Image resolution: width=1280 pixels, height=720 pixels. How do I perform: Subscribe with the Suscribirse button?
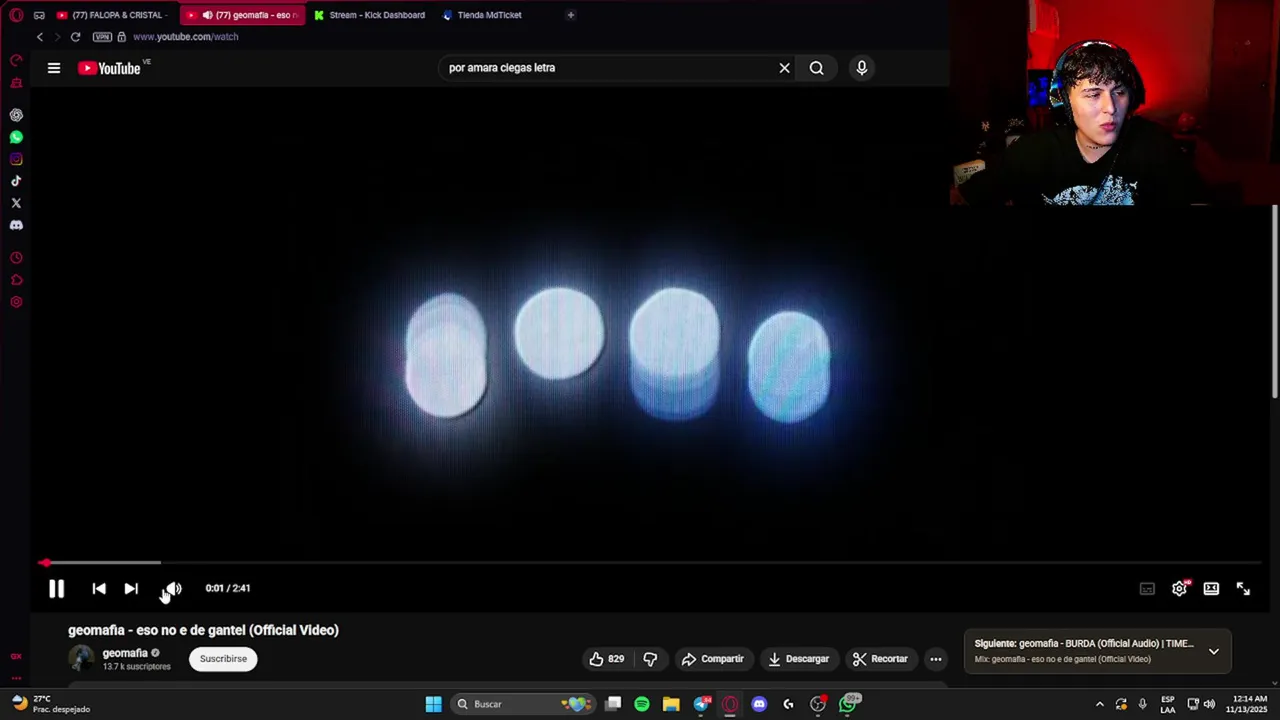pos(223,659)
